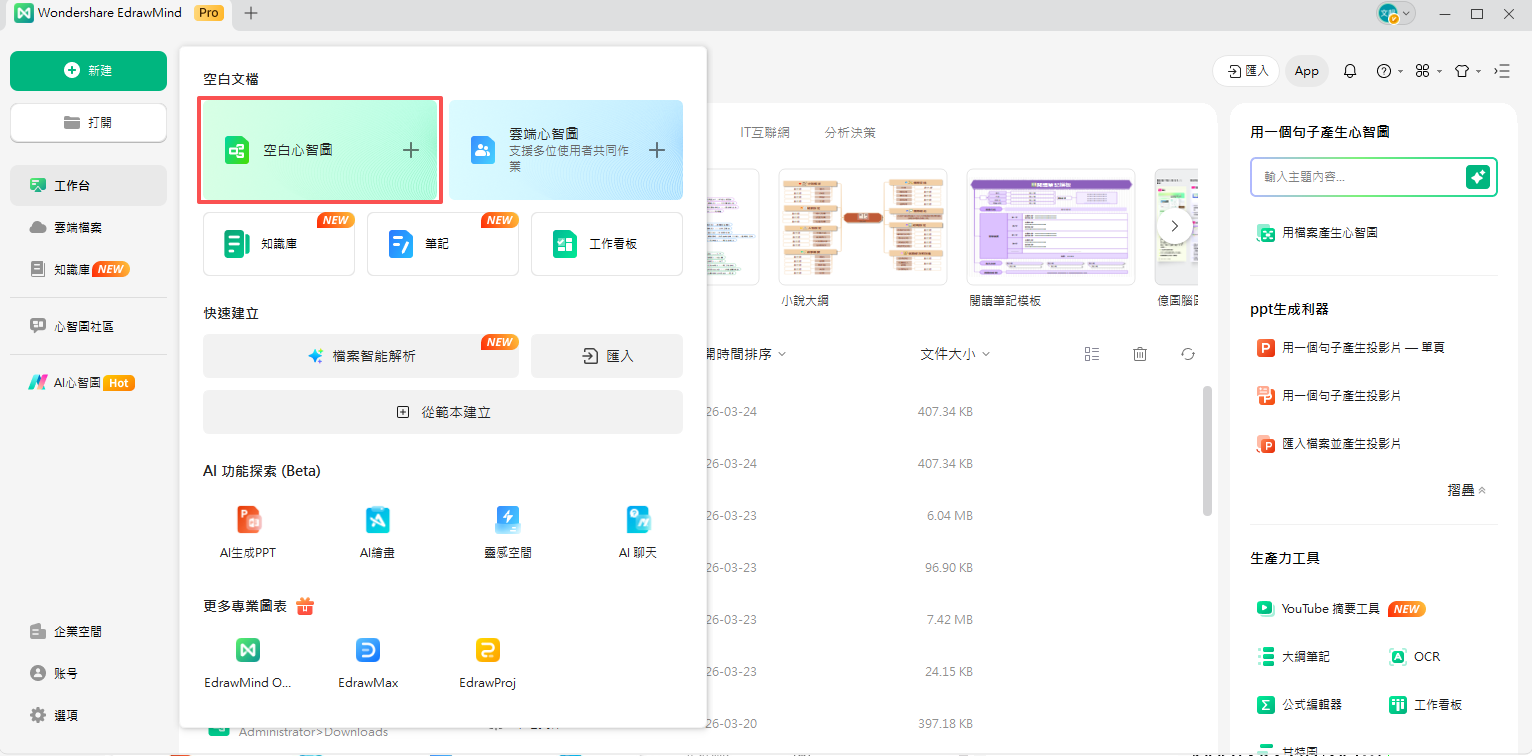
Task: Click the trash delete icon above the file list
Action: 1139,353
